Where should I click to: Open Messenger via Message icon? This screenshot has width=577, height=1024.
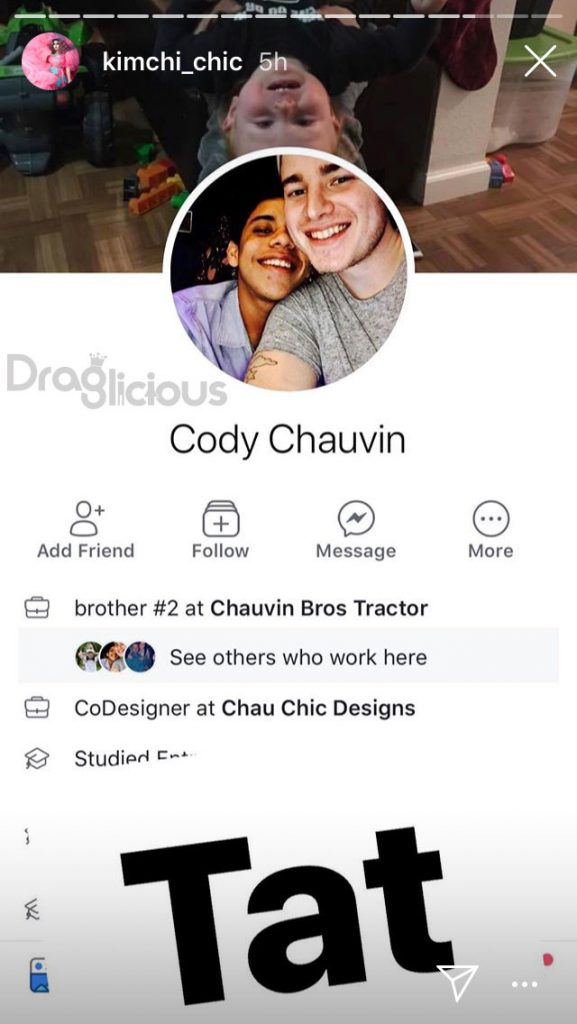tap(356, 519)
